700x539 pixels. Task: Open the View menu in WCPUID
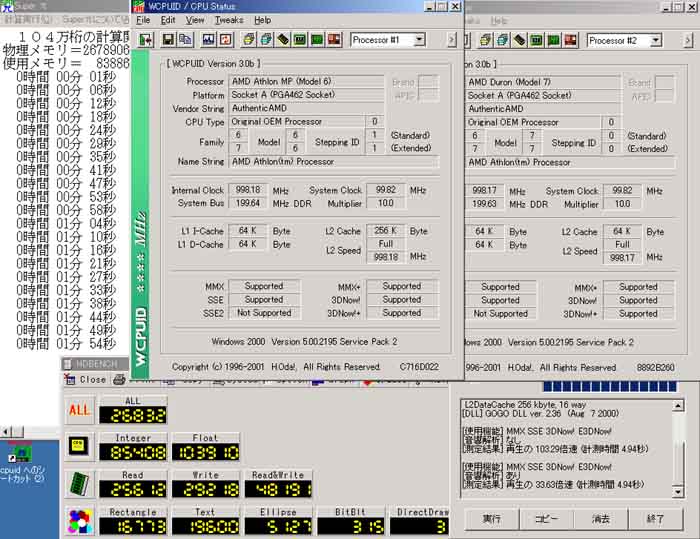pyautogui.click(x=195, y=20)
